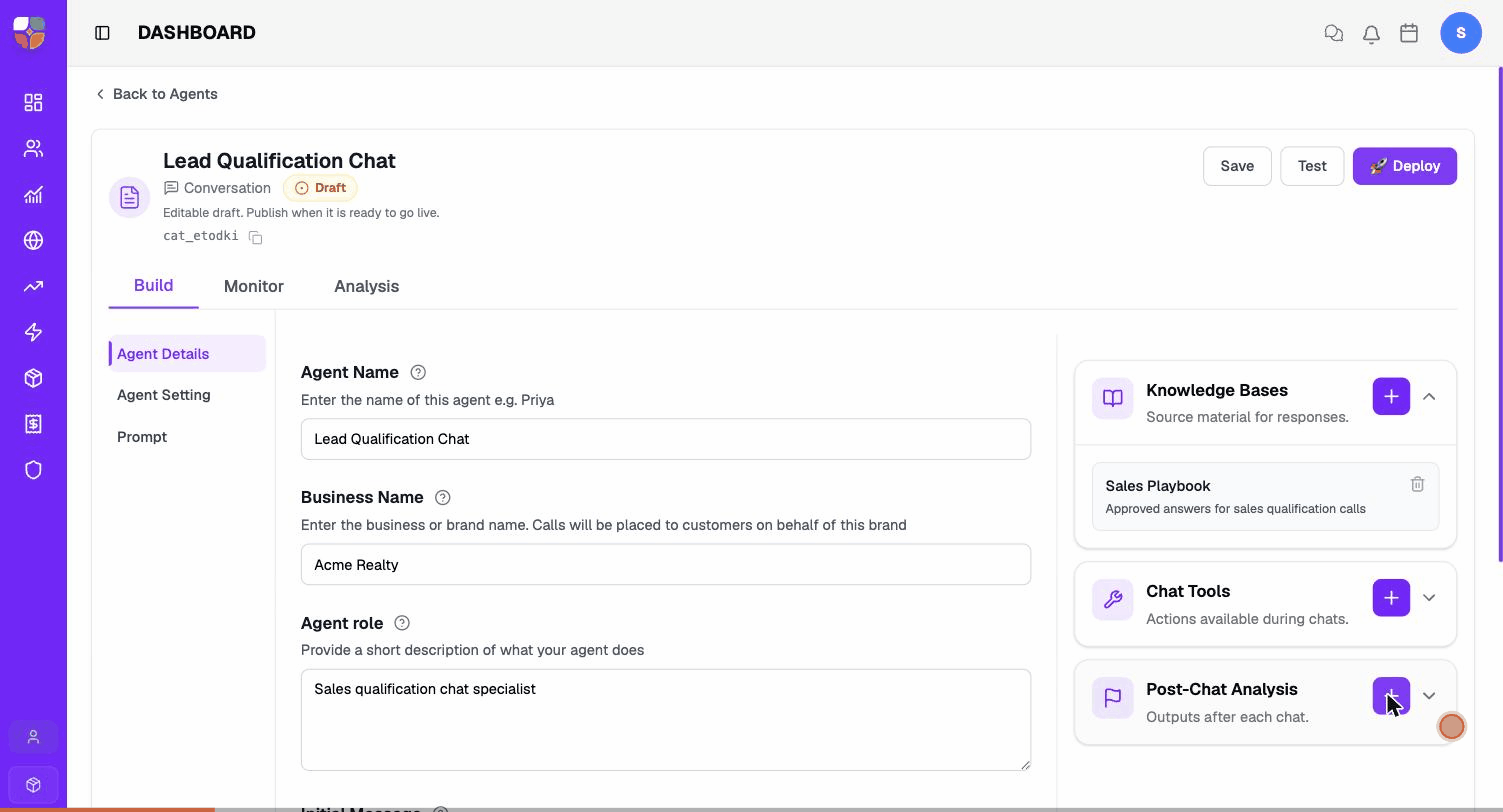The height and width of the screenshot is (812, 1503).
Task: Switch to the Build tab
Action: coord(154,285)
